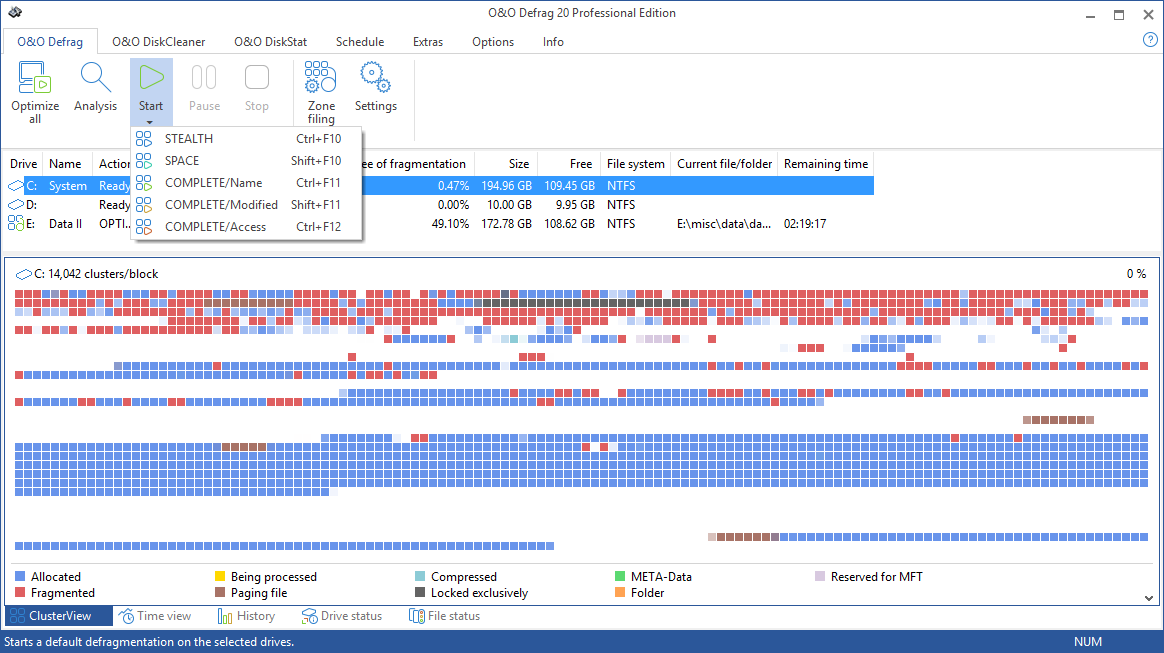Image resolution: width=1164 pixels, height=653 pixels.
Task: Click the E: drive status icon in the list
Action: point(16,223)
